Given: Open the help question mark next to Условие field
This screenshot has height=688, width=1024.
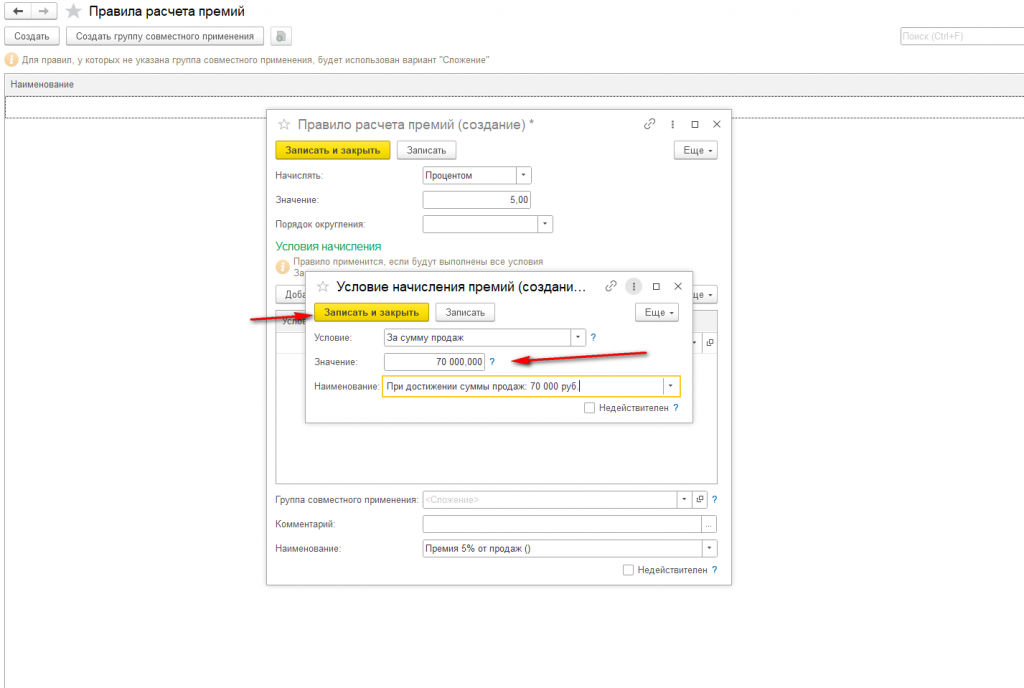Looking at the screenshot, I should 593,337.
